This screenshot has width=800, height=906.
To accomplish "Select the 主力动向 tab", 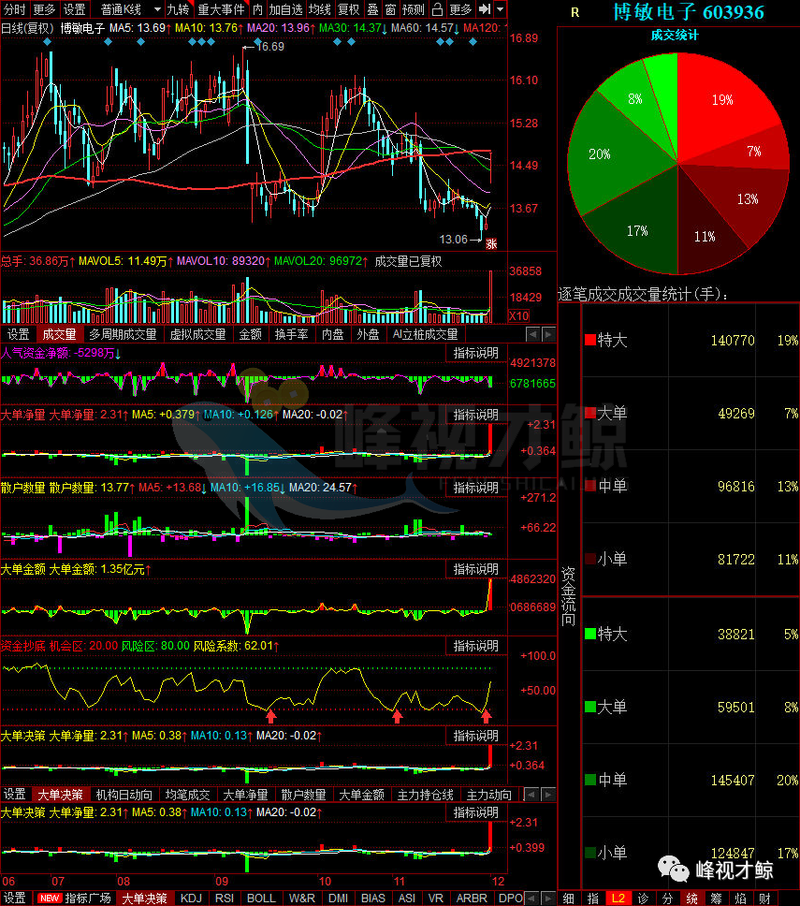I will [489, 794].
